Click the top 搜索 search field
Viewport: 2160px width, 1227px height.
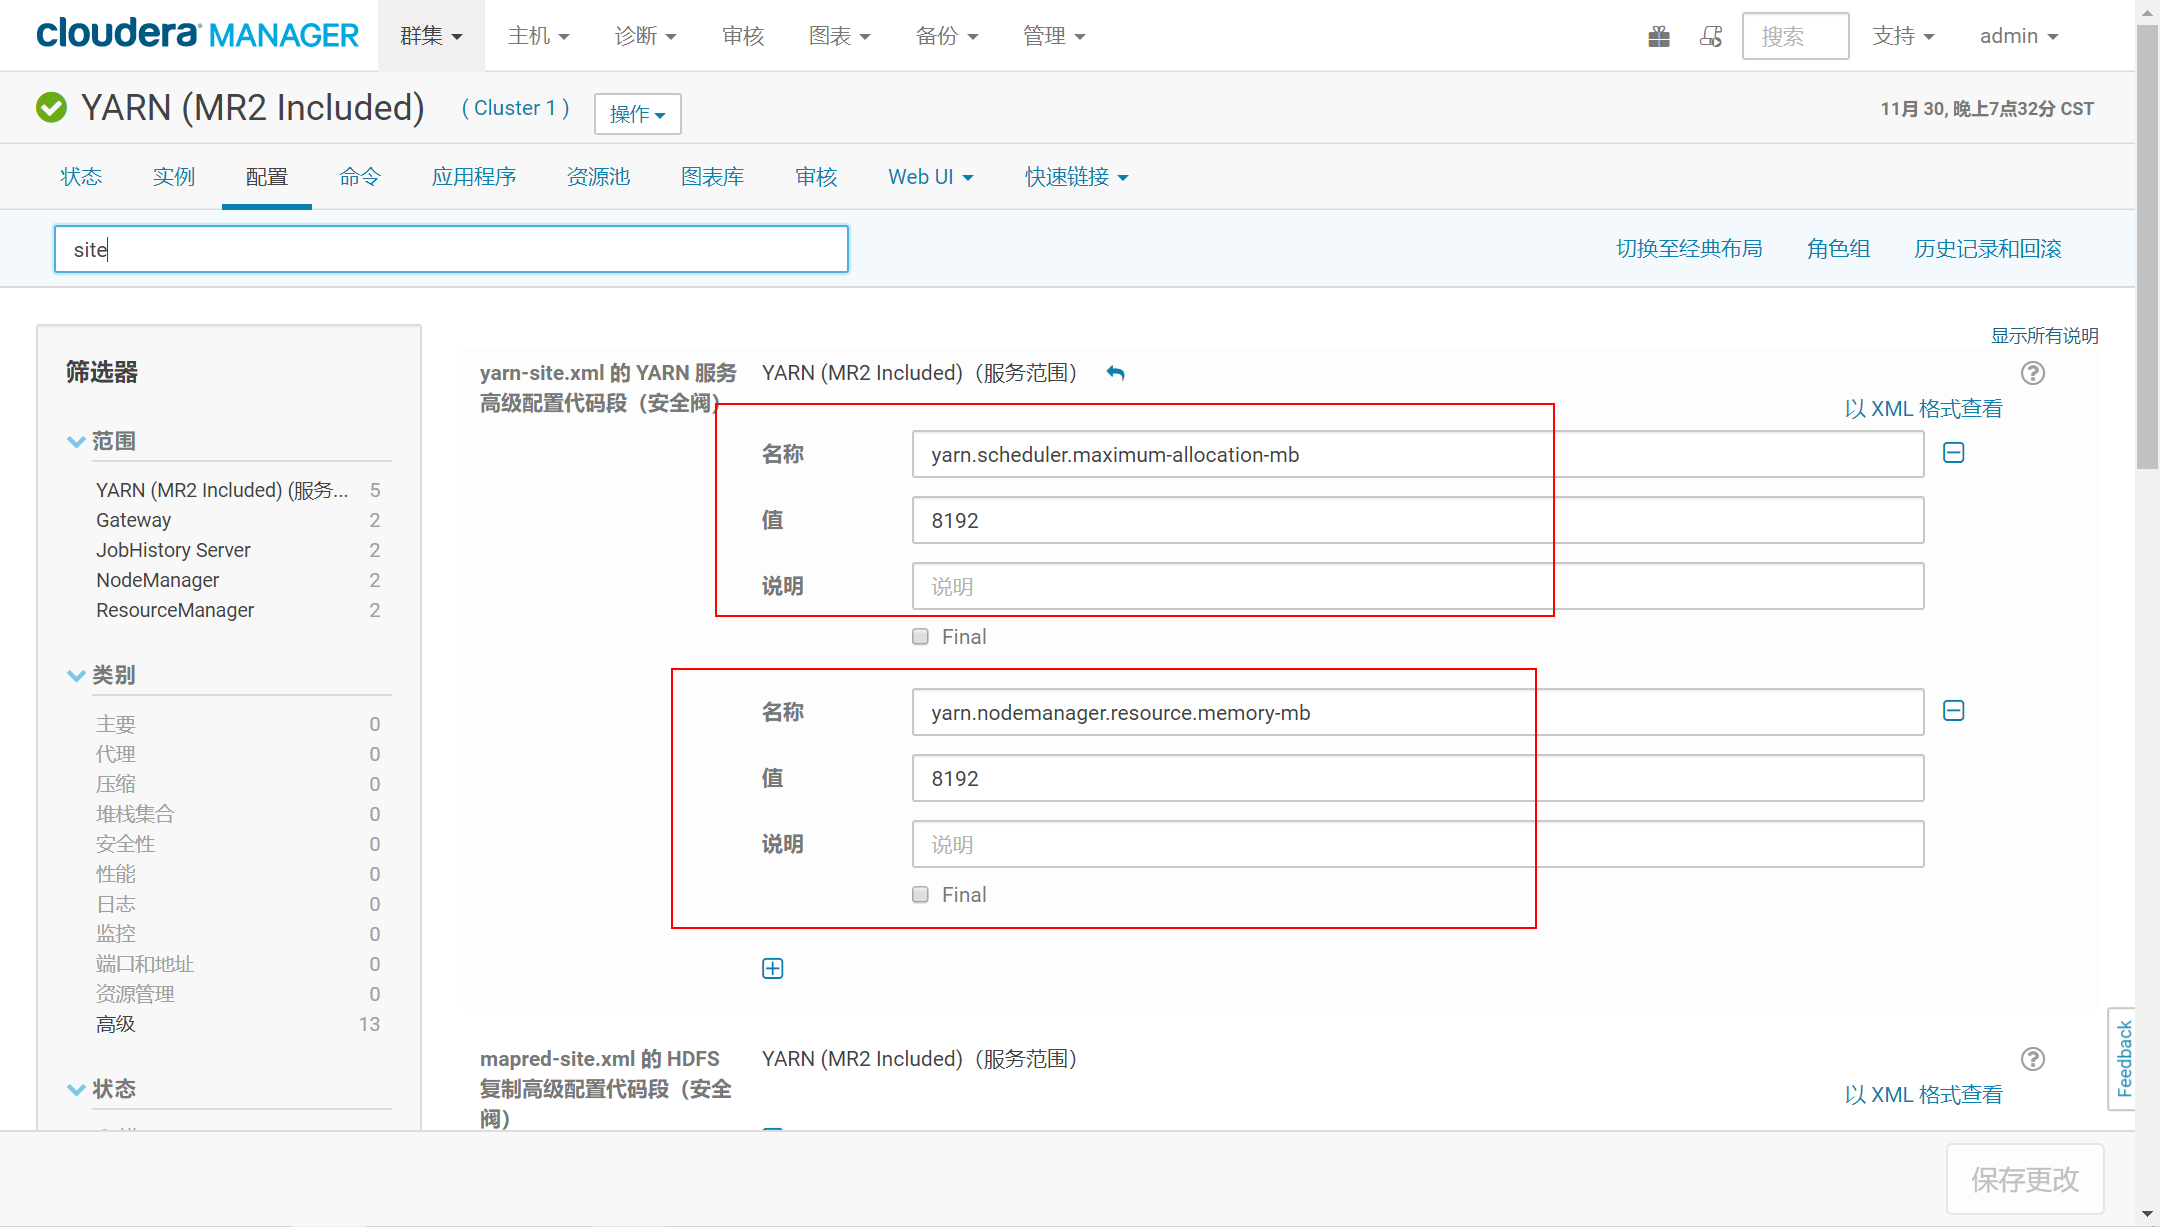(1795, 36)
